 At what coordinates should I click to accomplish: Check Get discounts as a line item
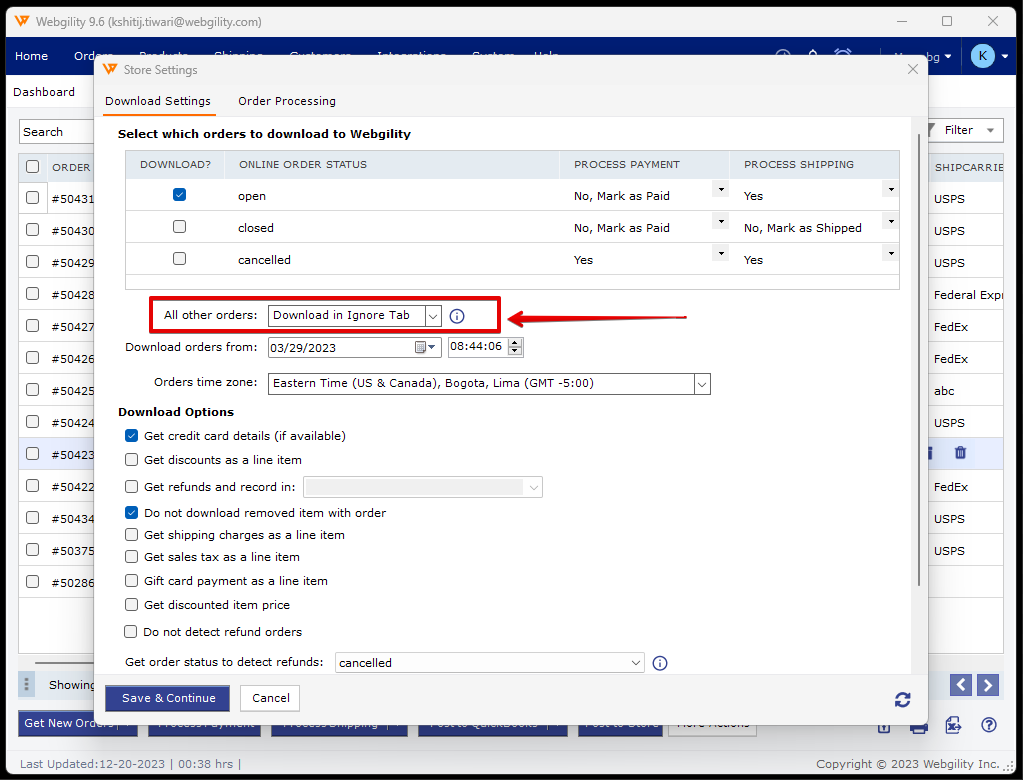click(132, 460)
